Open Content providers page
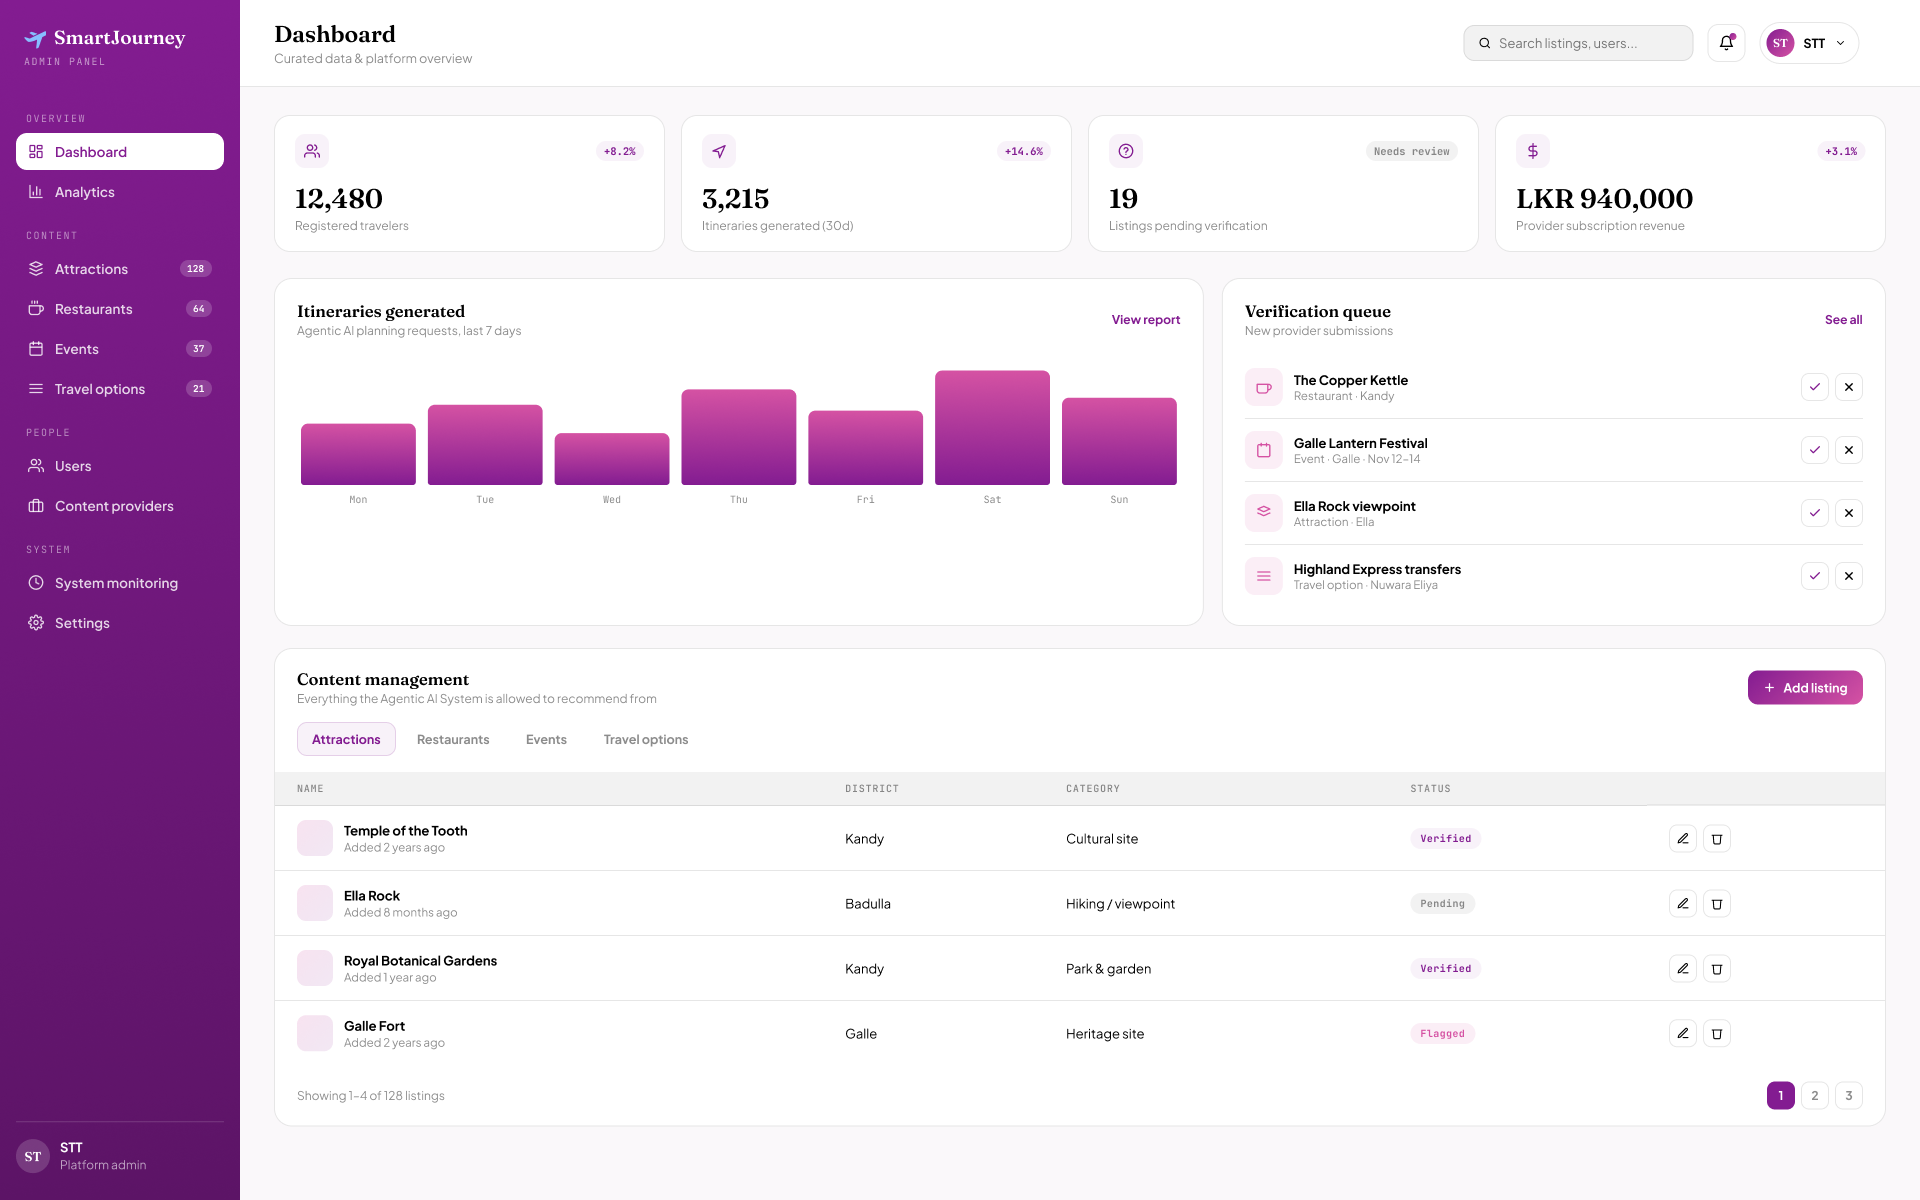1920x1200 pixels. 120,506
